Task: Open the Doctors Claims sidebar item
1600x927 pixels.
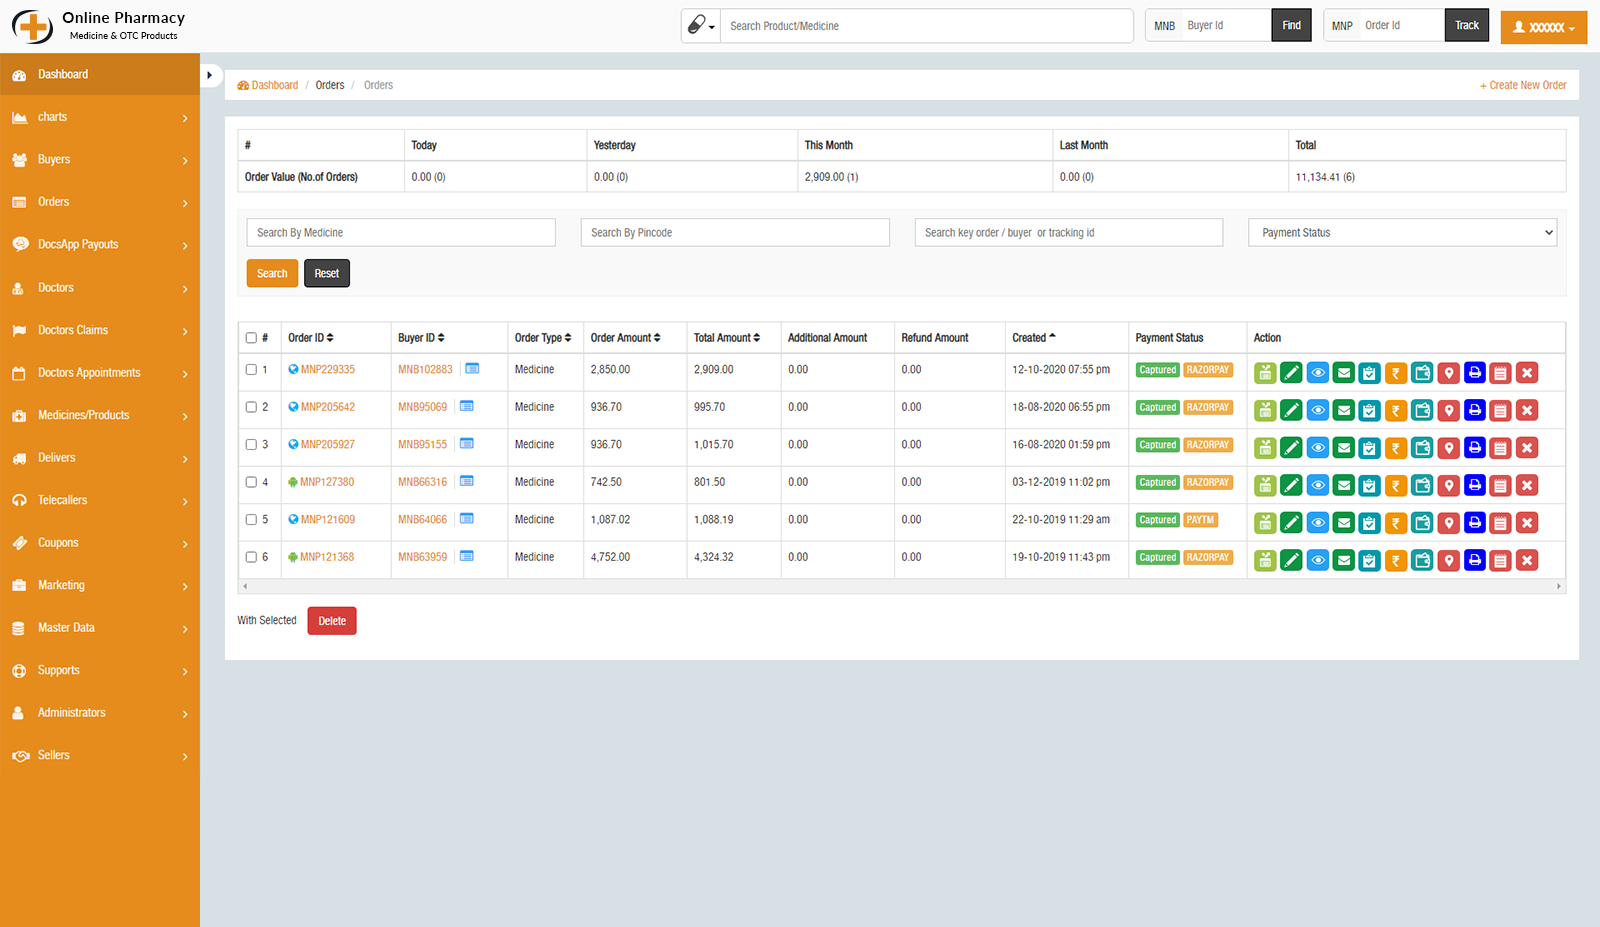Action: pyautogui.click(x=100, y=330)
